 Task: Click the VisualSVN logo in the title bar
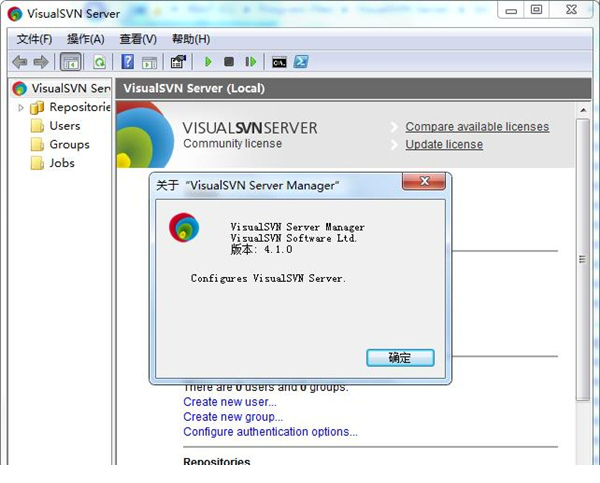(15, 14)
